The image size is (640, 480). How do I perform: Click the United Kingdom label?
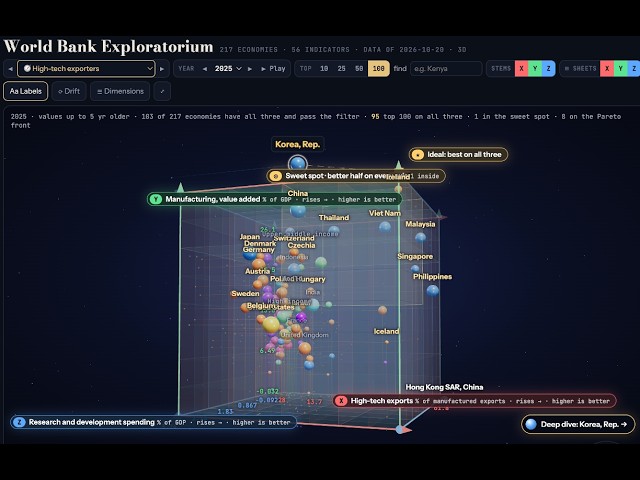pos(304,335)
